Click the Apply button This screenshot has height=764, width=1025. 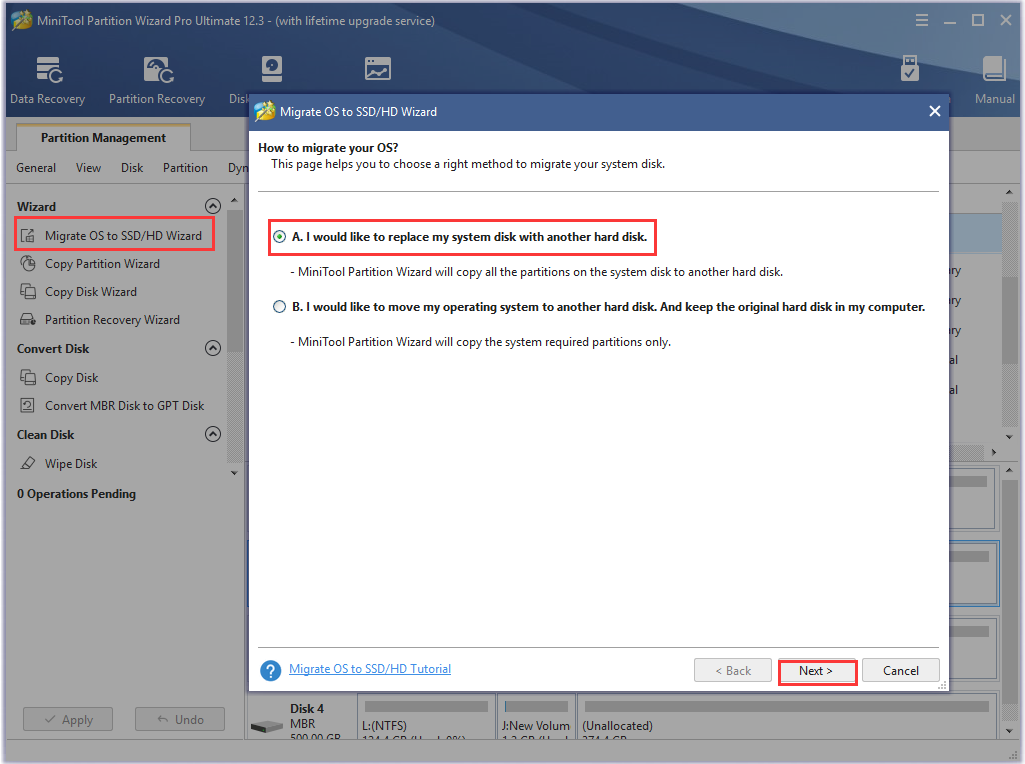68,720
